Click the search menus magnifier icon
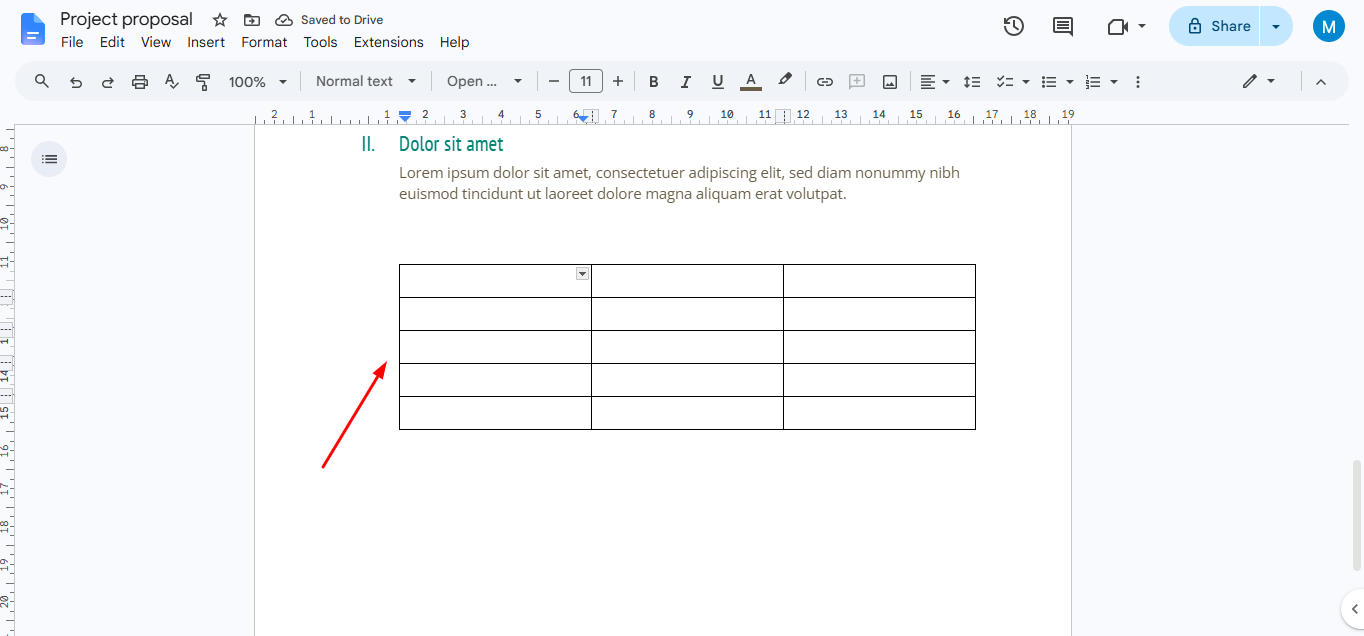This screenshot has width=1364, height=636. point(42,81)
